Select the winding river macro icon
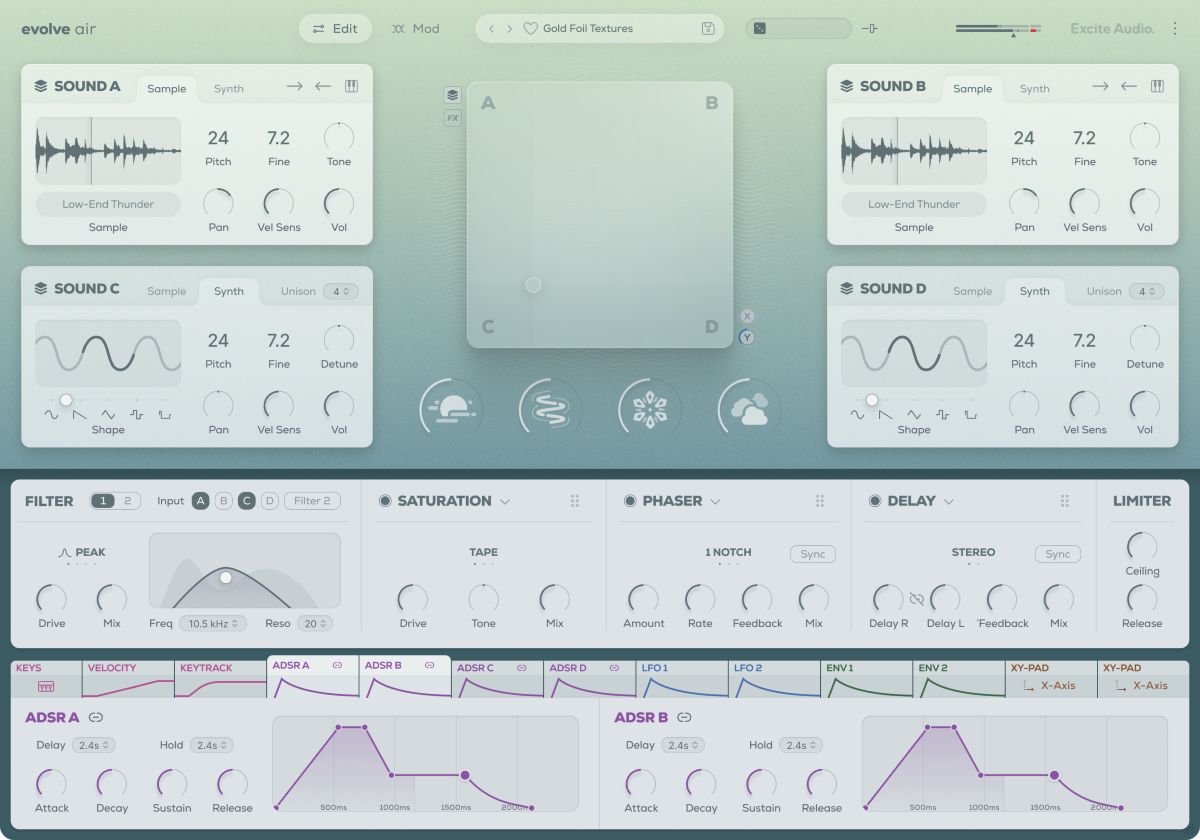 tap(549, 409)
